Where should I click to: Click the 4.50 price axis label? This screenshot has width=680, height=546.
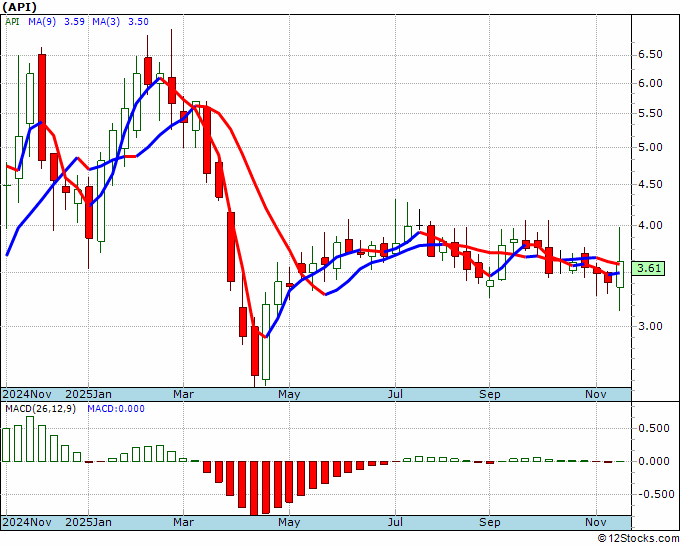pyautogui.click(x=650, y=184)
